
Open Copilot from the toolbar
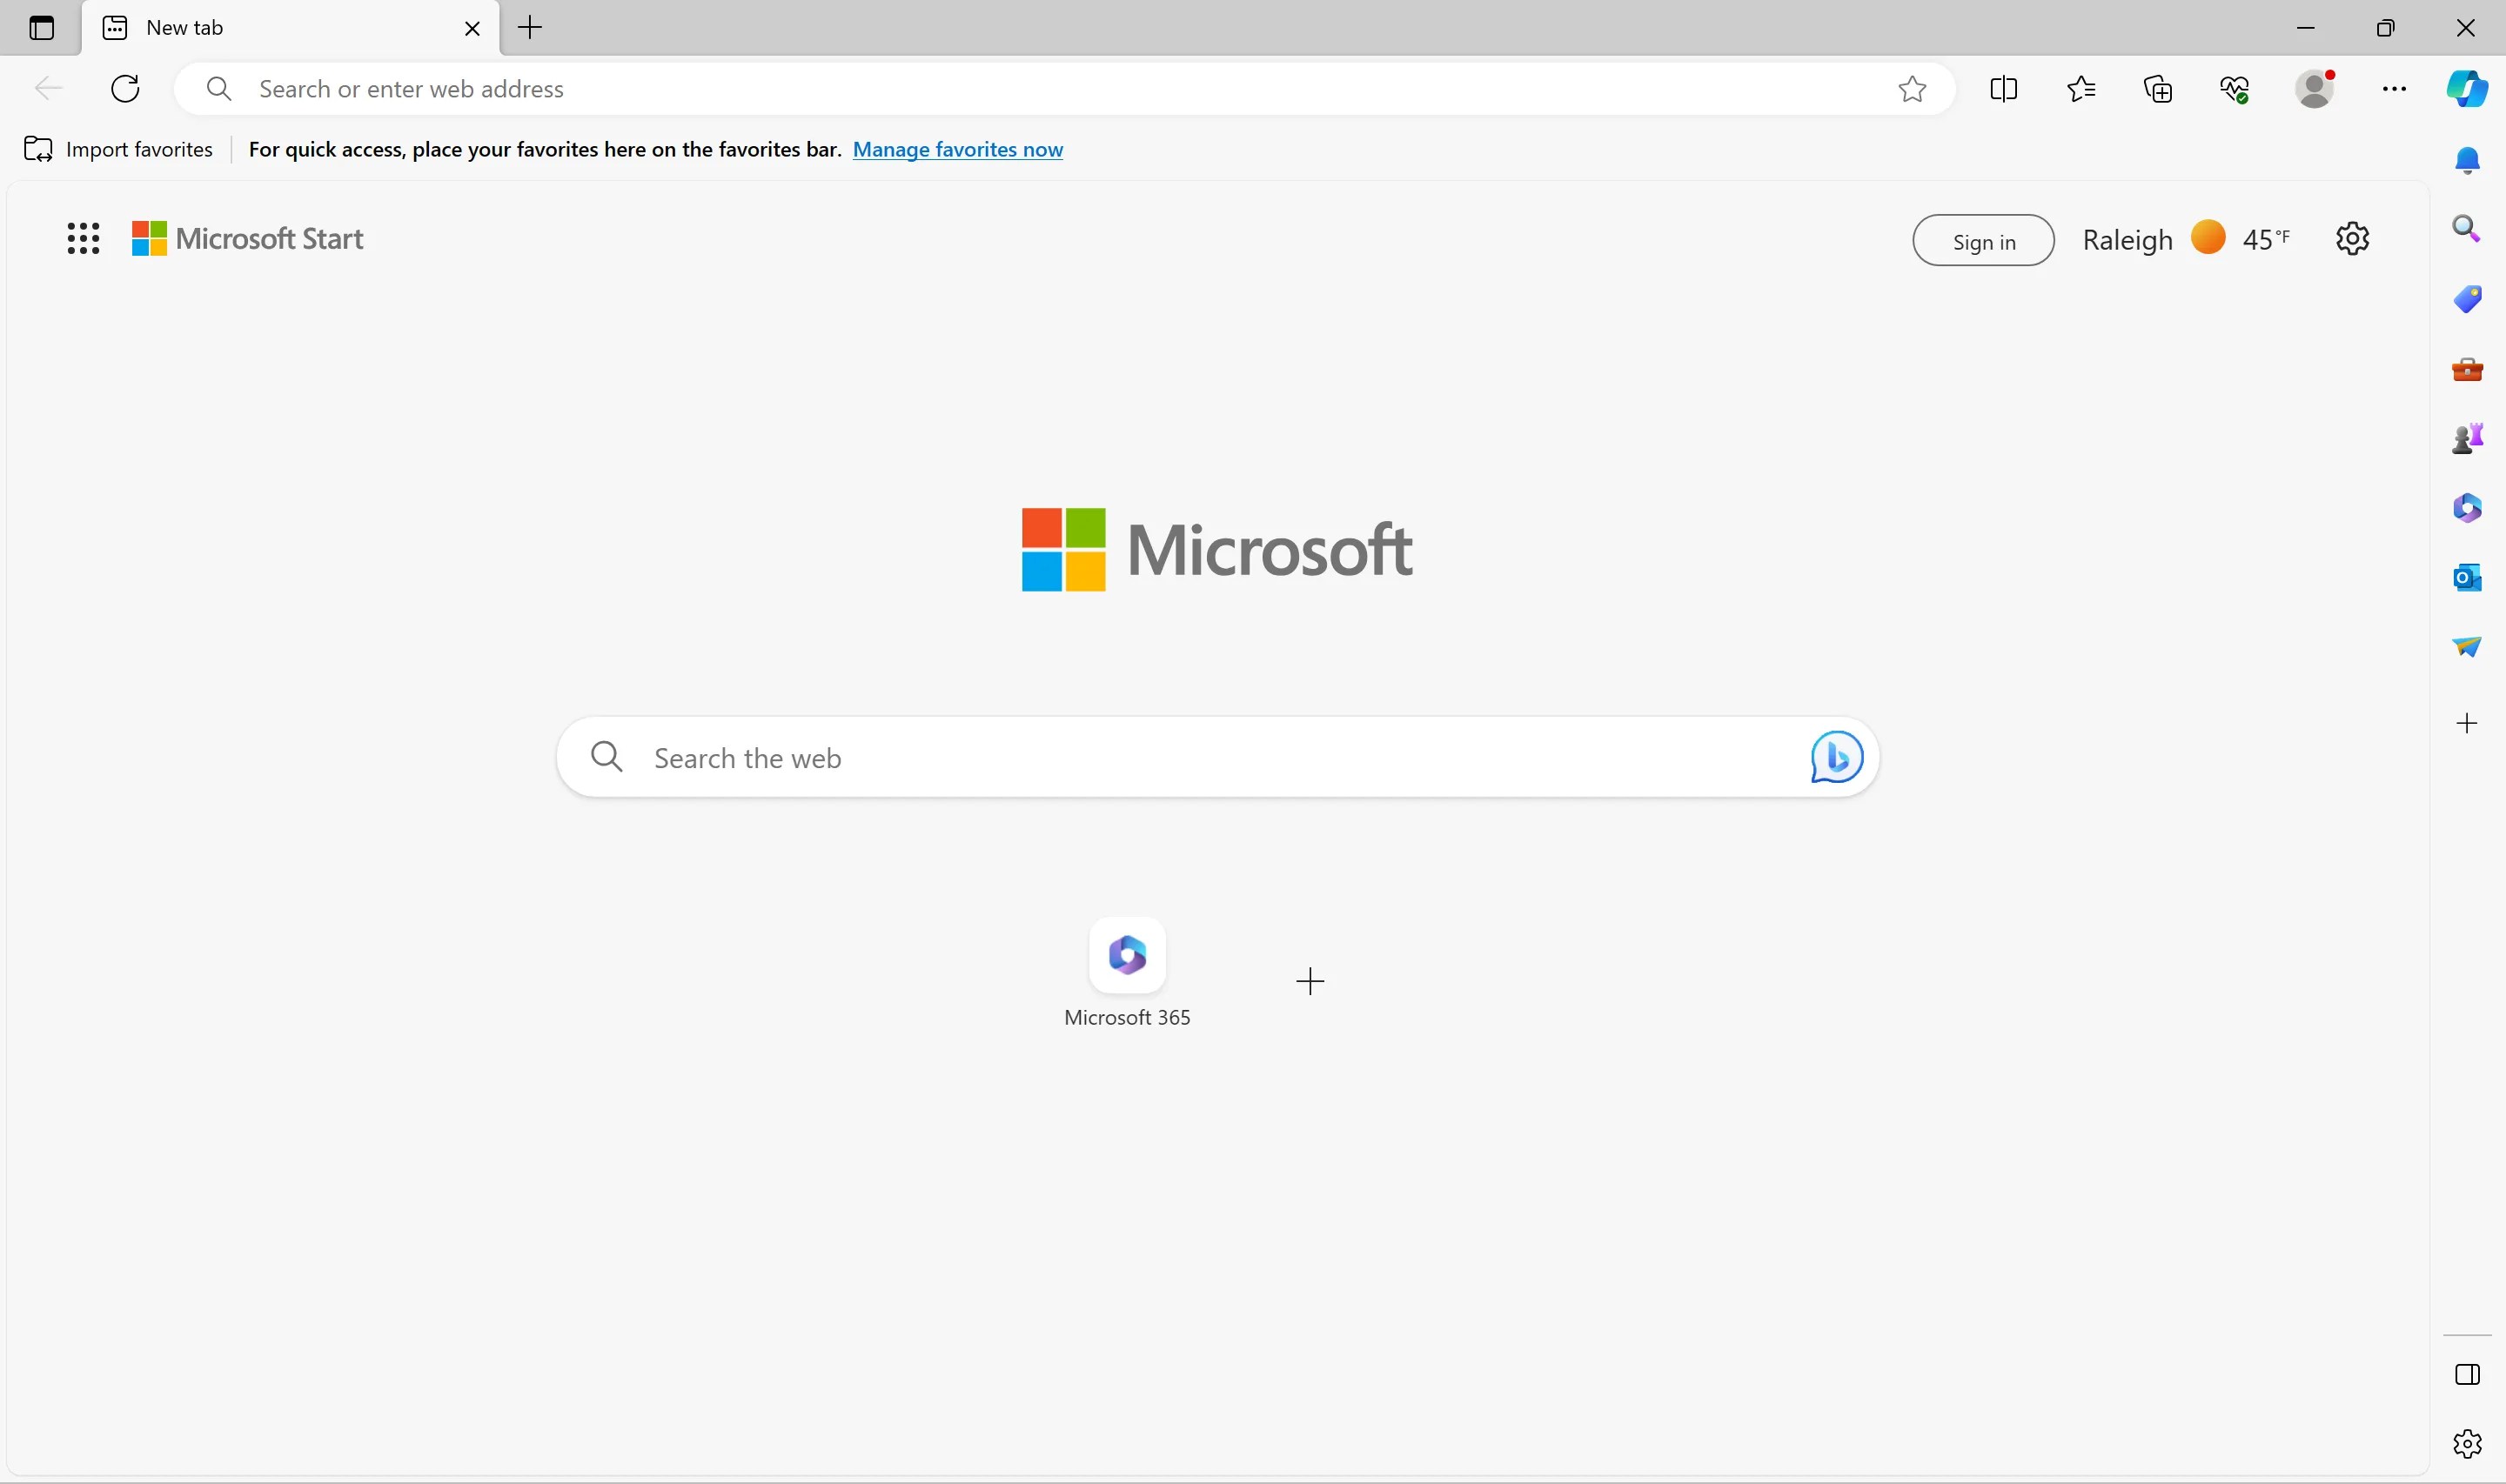coord(2466,89)
